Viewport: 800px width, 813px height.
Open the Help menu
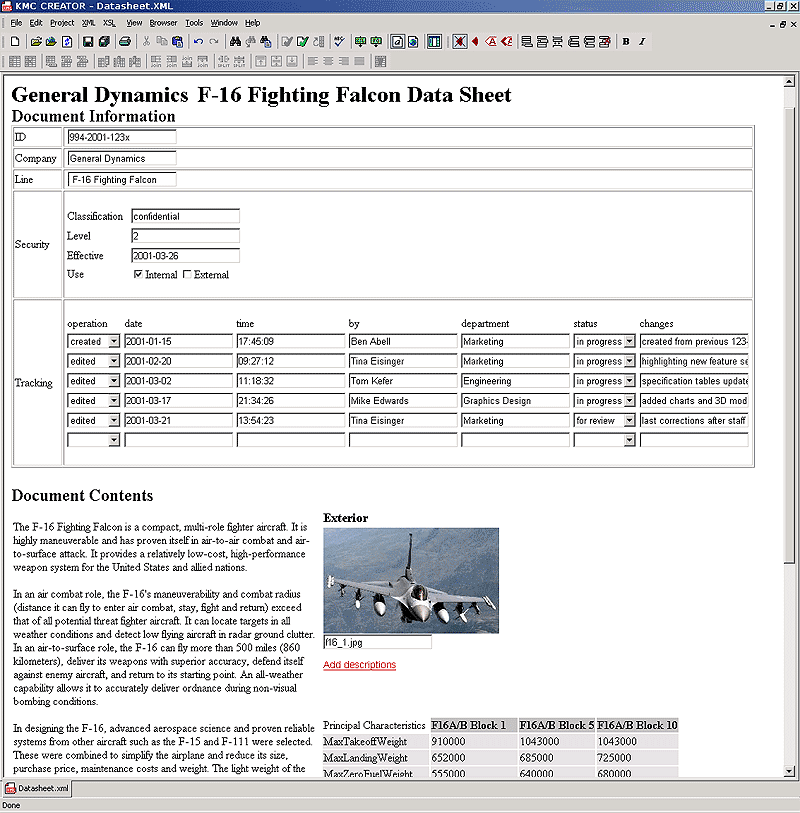click(x=252, y=23)
